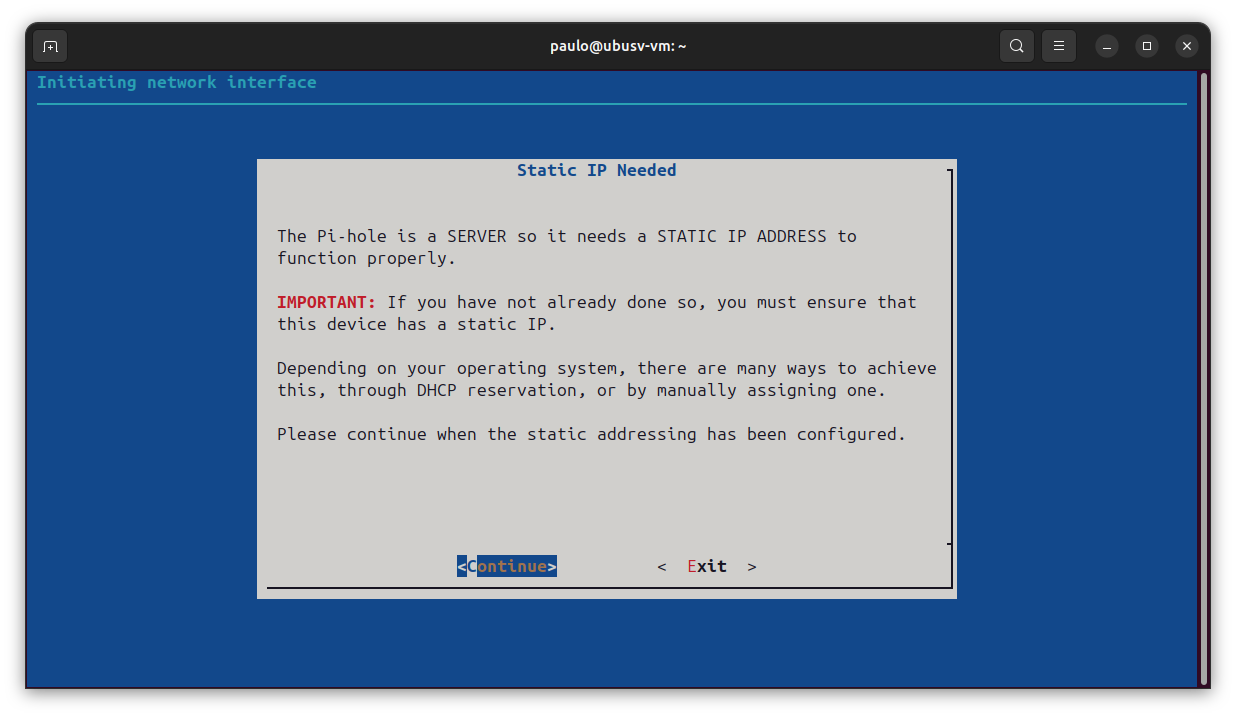The image size is (1236, 717).
Task: Click the Initiating network interface heading
Action: (x=176, y=82)
